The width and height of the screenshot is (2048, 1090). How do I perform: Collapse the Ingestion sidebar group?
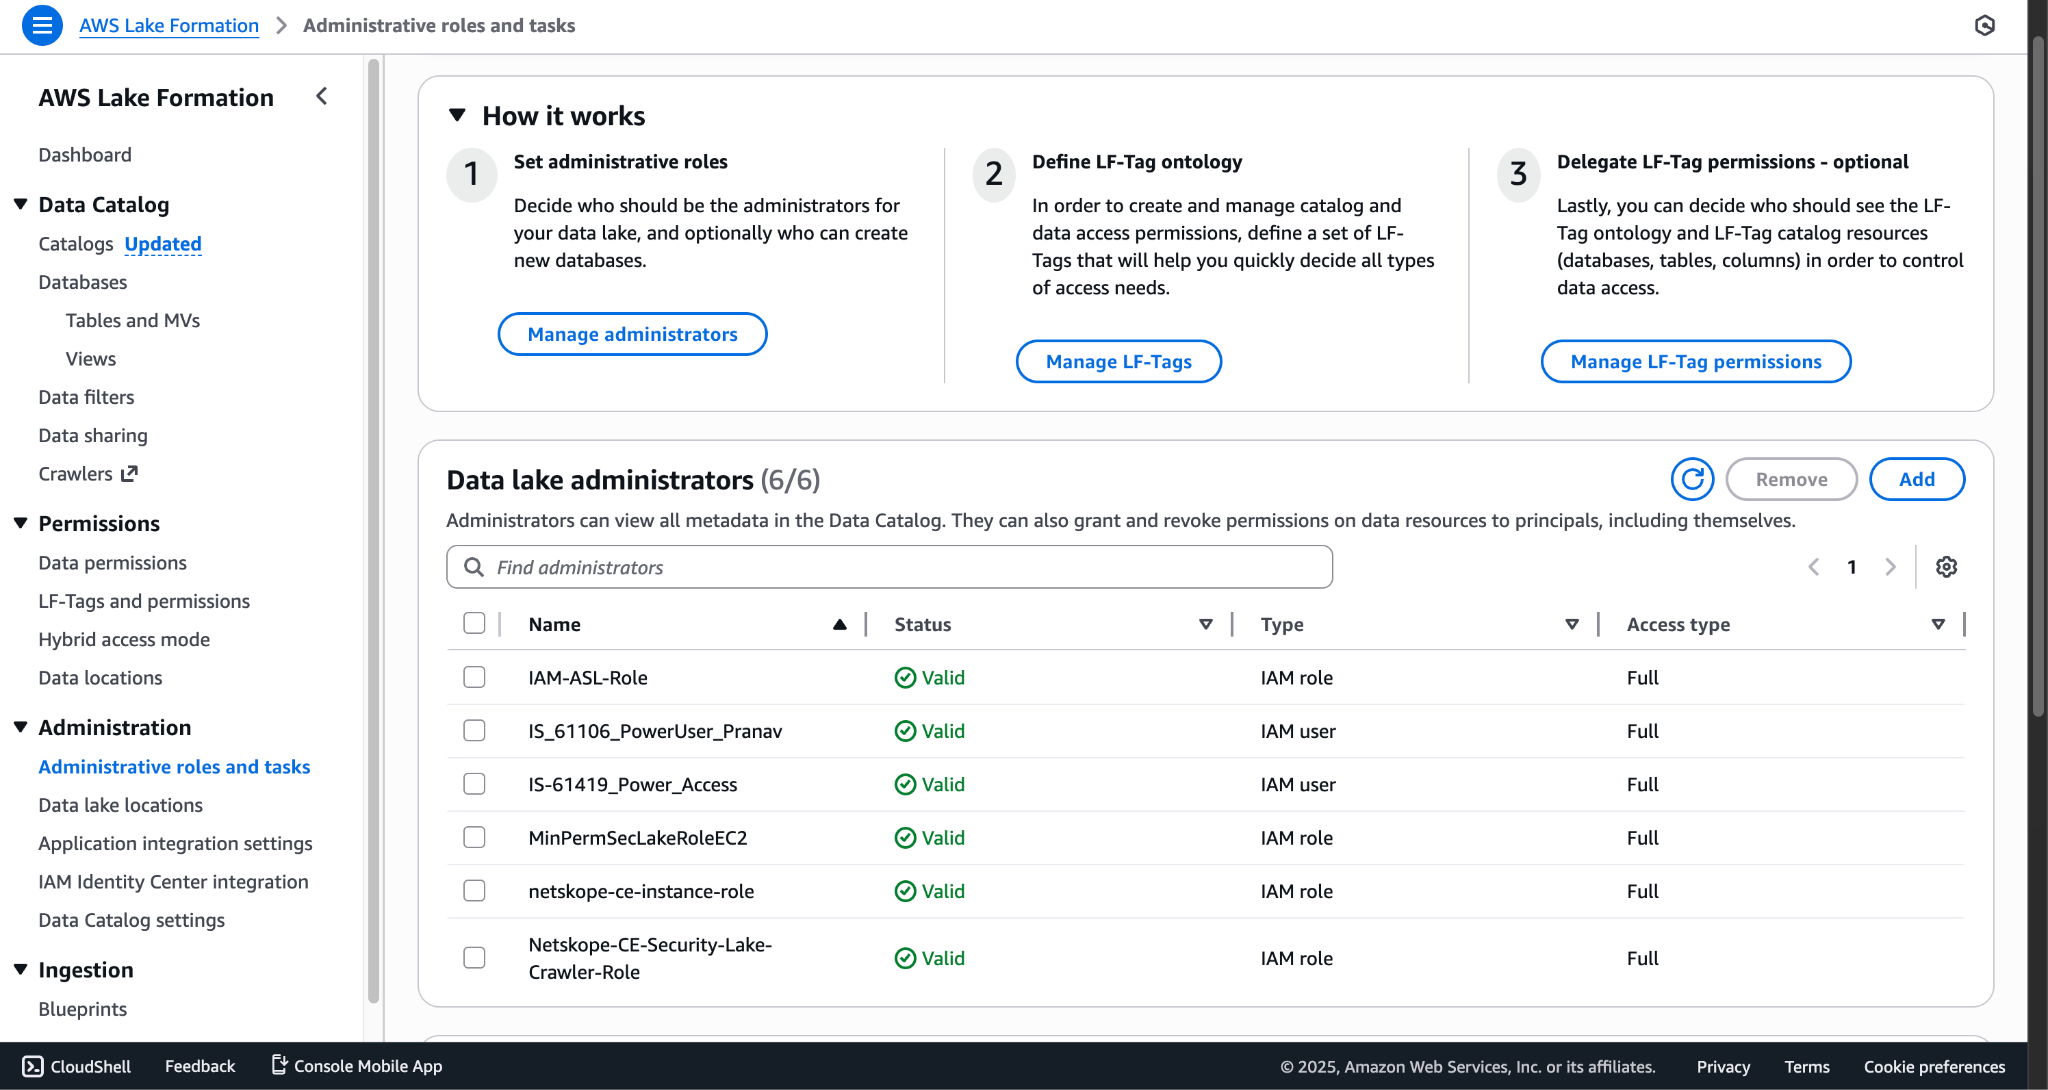click(20, 969)
